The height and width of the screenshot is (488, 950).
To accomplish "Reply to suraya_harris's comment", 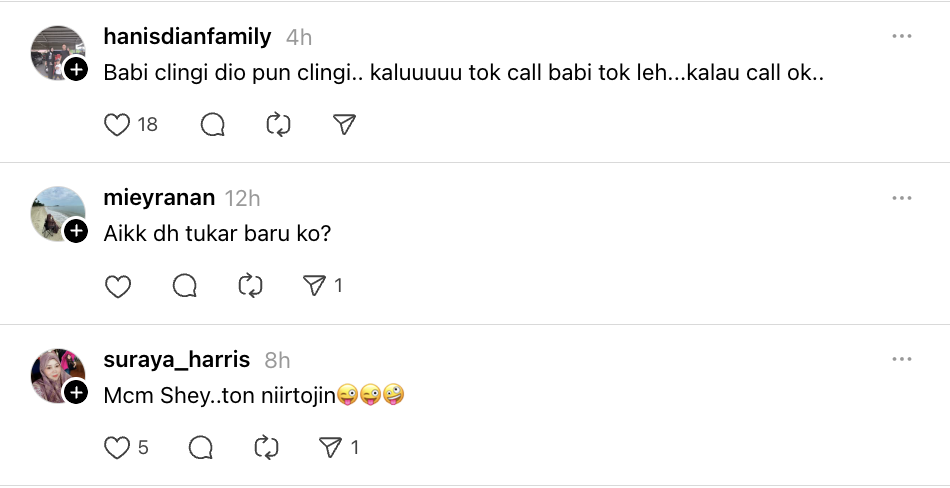I will pyautogui.click(x=200, y=447).
